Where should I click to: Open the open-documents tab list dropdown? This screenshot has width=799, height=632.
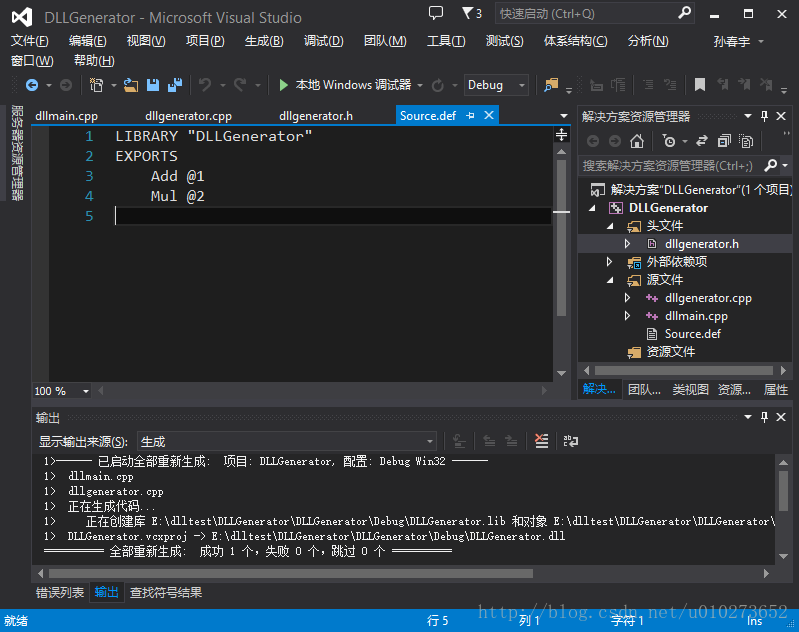click(x=564, y=116)
